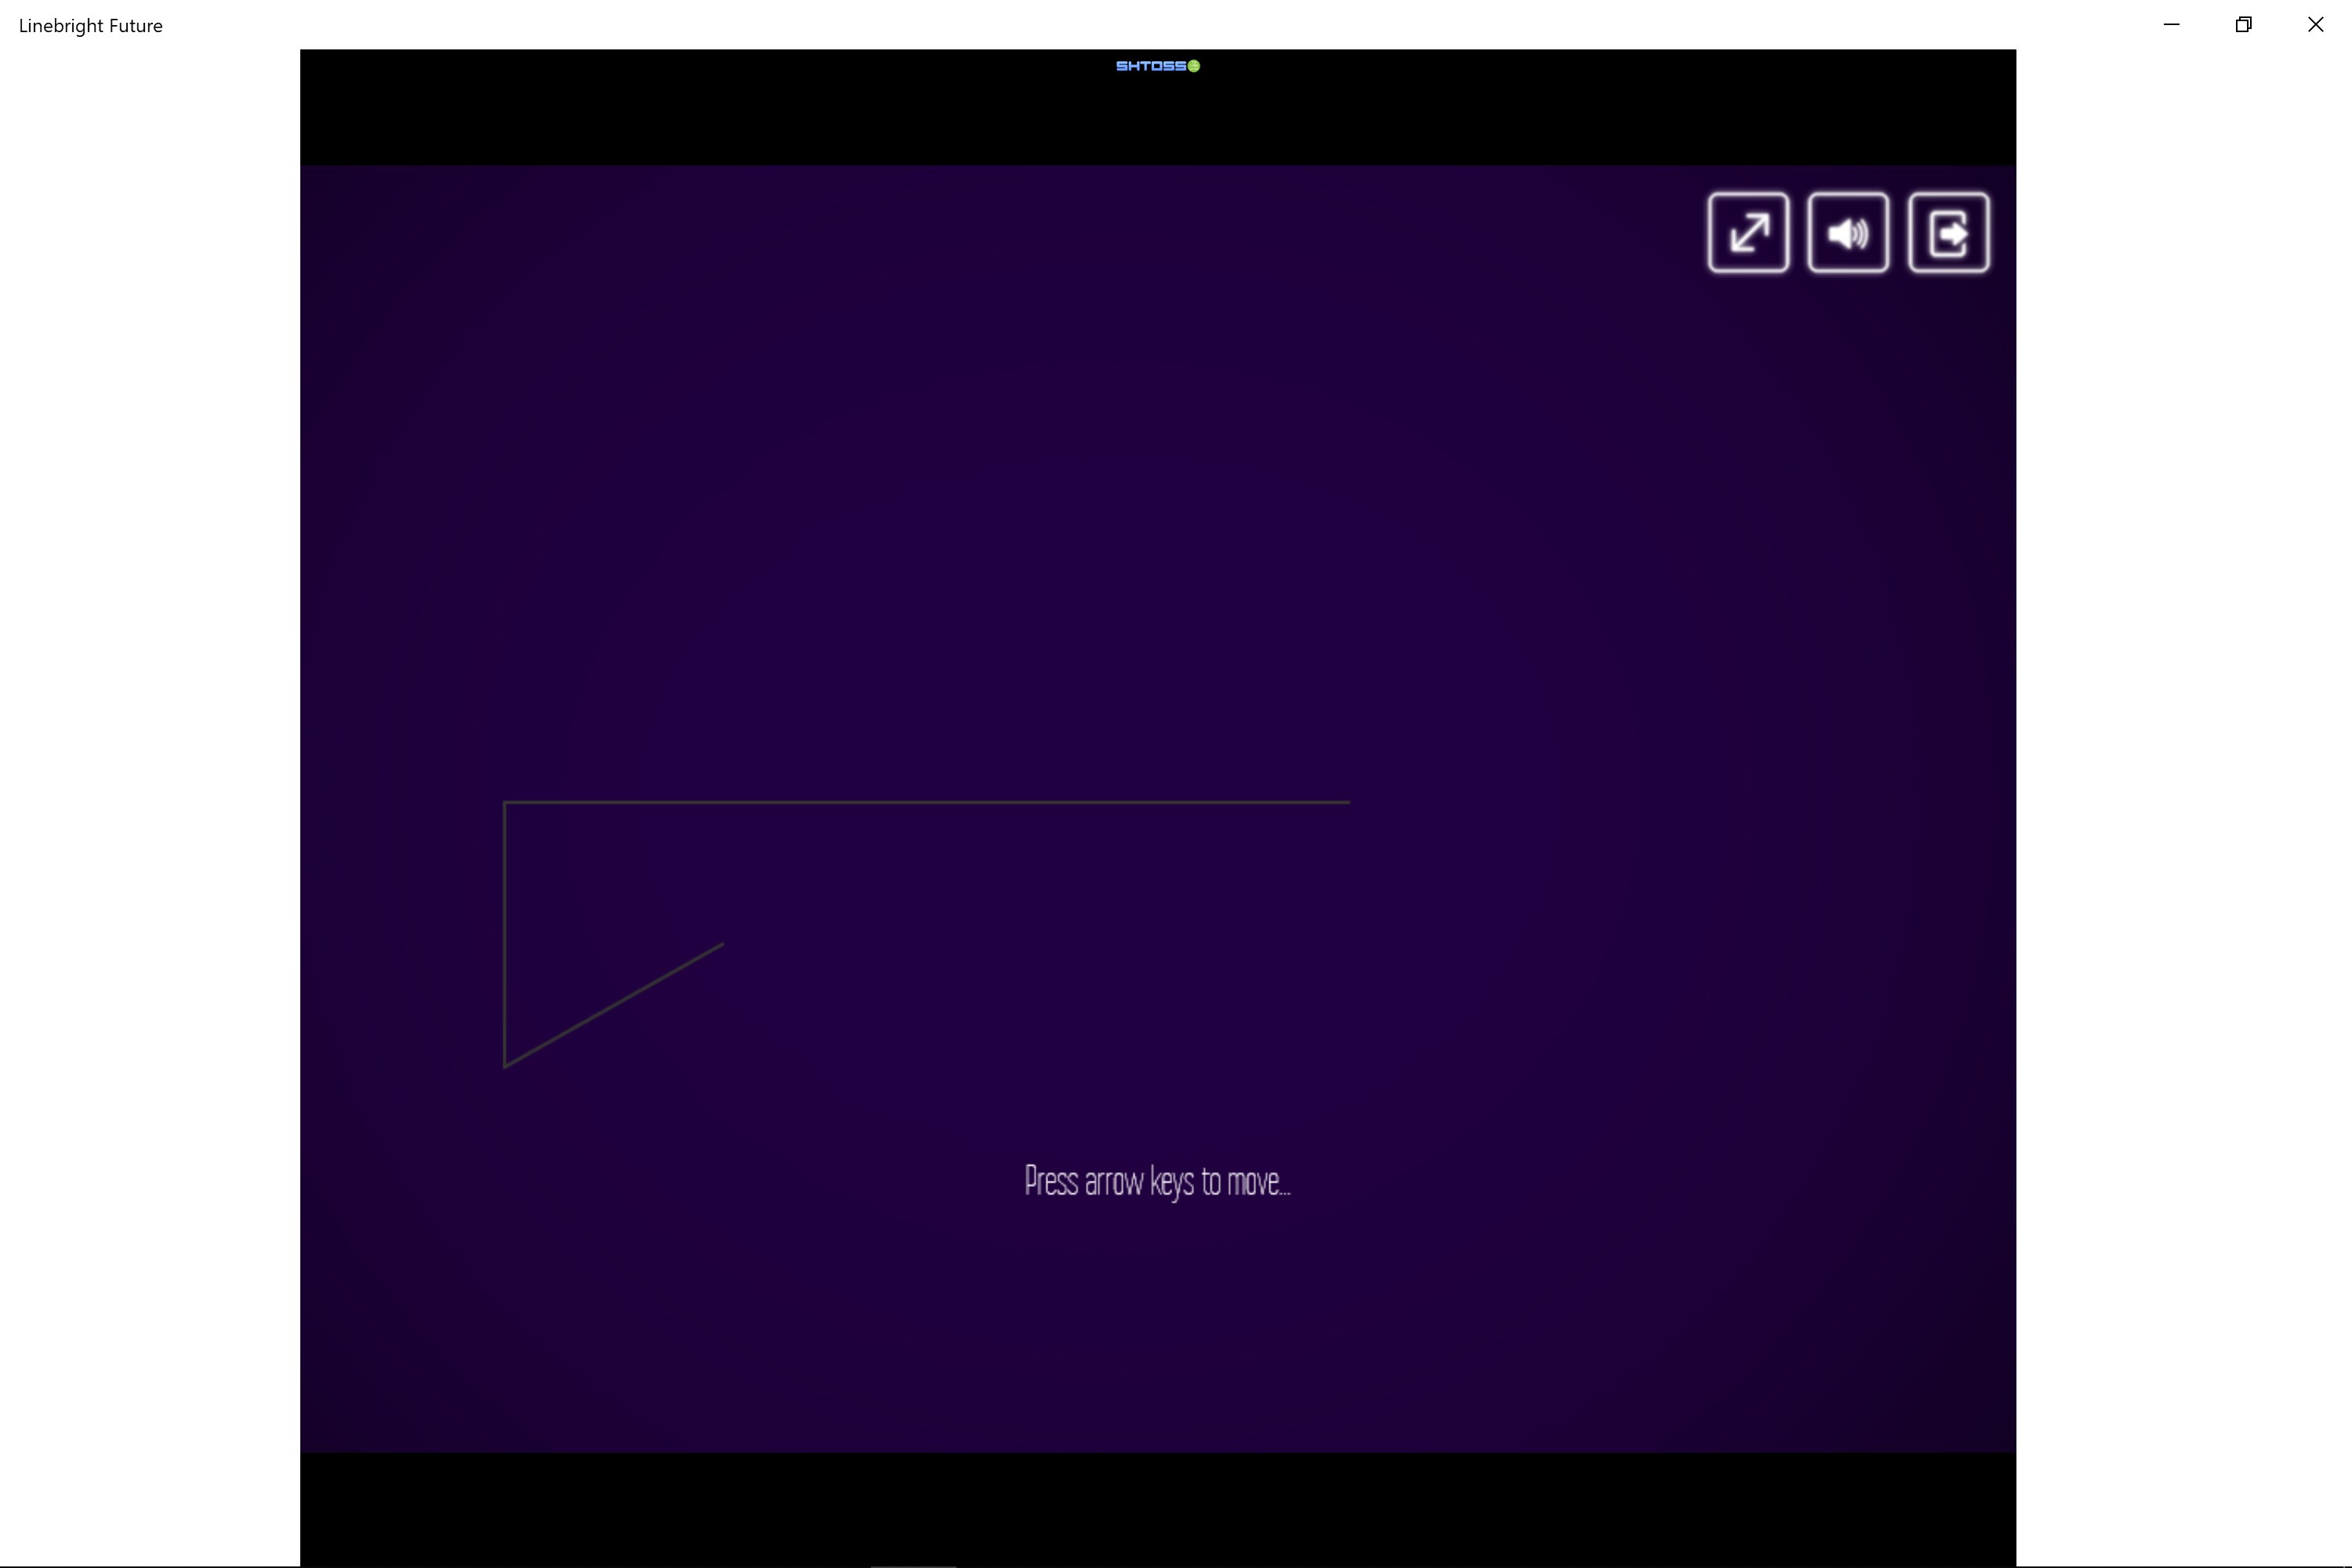
Task: Enter fullscreen with the expand arrows icon
Action: (x=1748, y=233)
